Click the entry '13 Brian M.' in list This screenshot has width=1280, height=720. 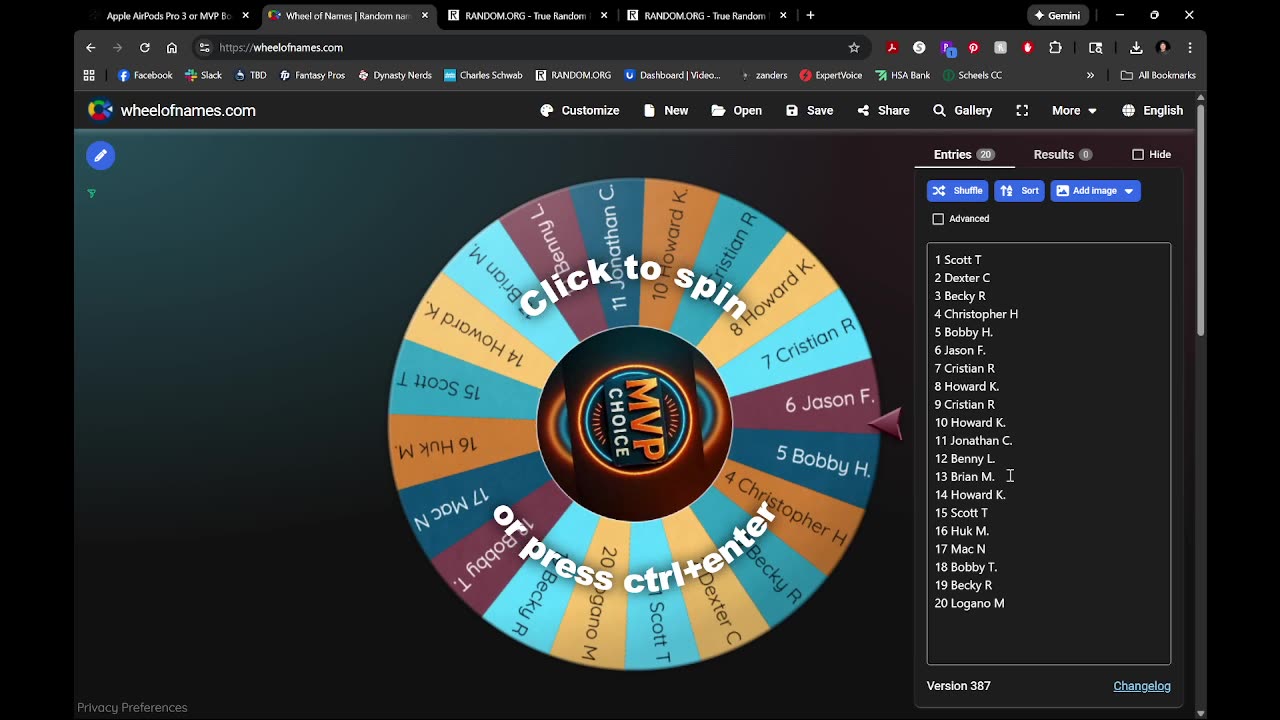coord(965,477)
